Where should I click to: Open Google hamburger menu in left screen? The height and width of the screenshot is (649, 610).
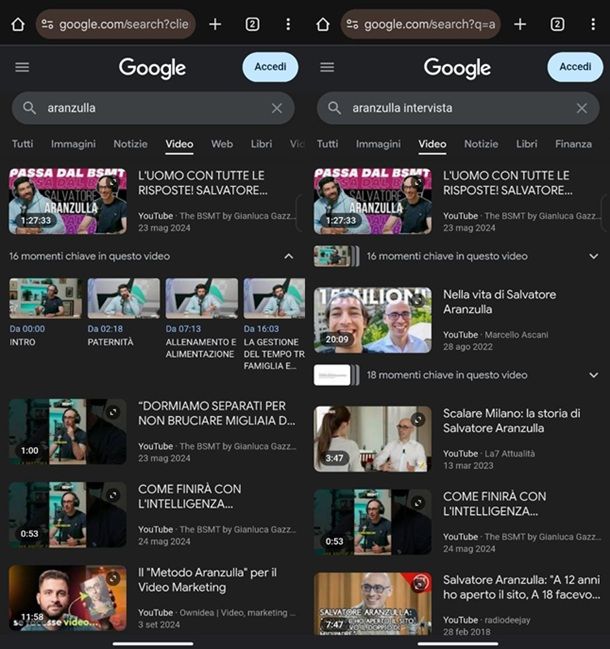tap(22, 67)
